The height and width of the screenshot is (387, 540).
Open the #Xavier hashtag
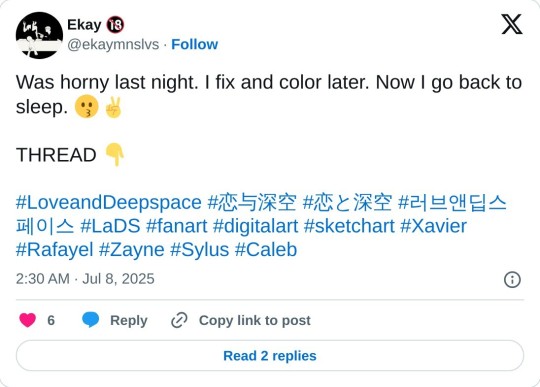point(434,226)
